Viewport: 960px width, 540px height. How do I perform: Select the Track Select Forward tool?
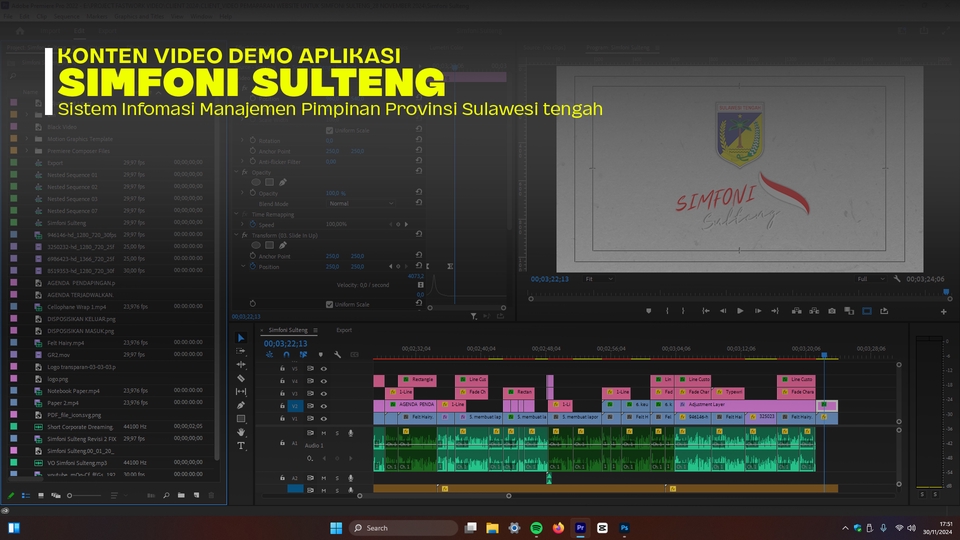click(241, 351)
